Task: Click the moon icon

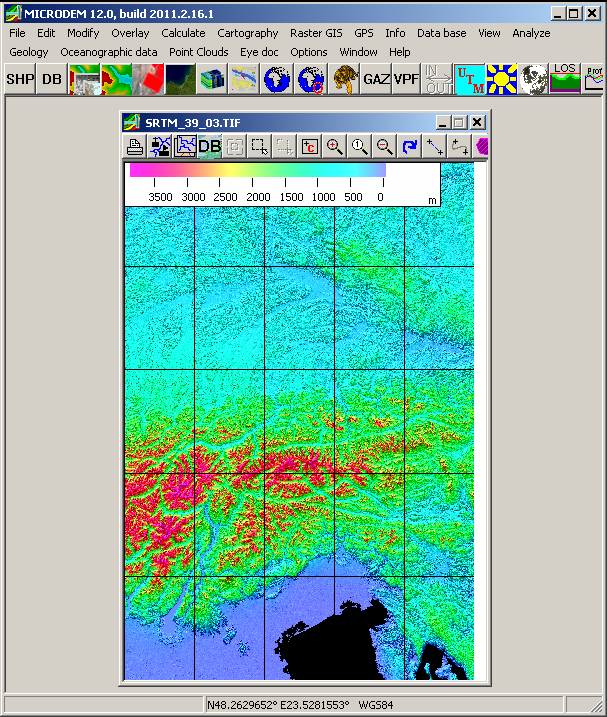Action: (x=533, y=79)
